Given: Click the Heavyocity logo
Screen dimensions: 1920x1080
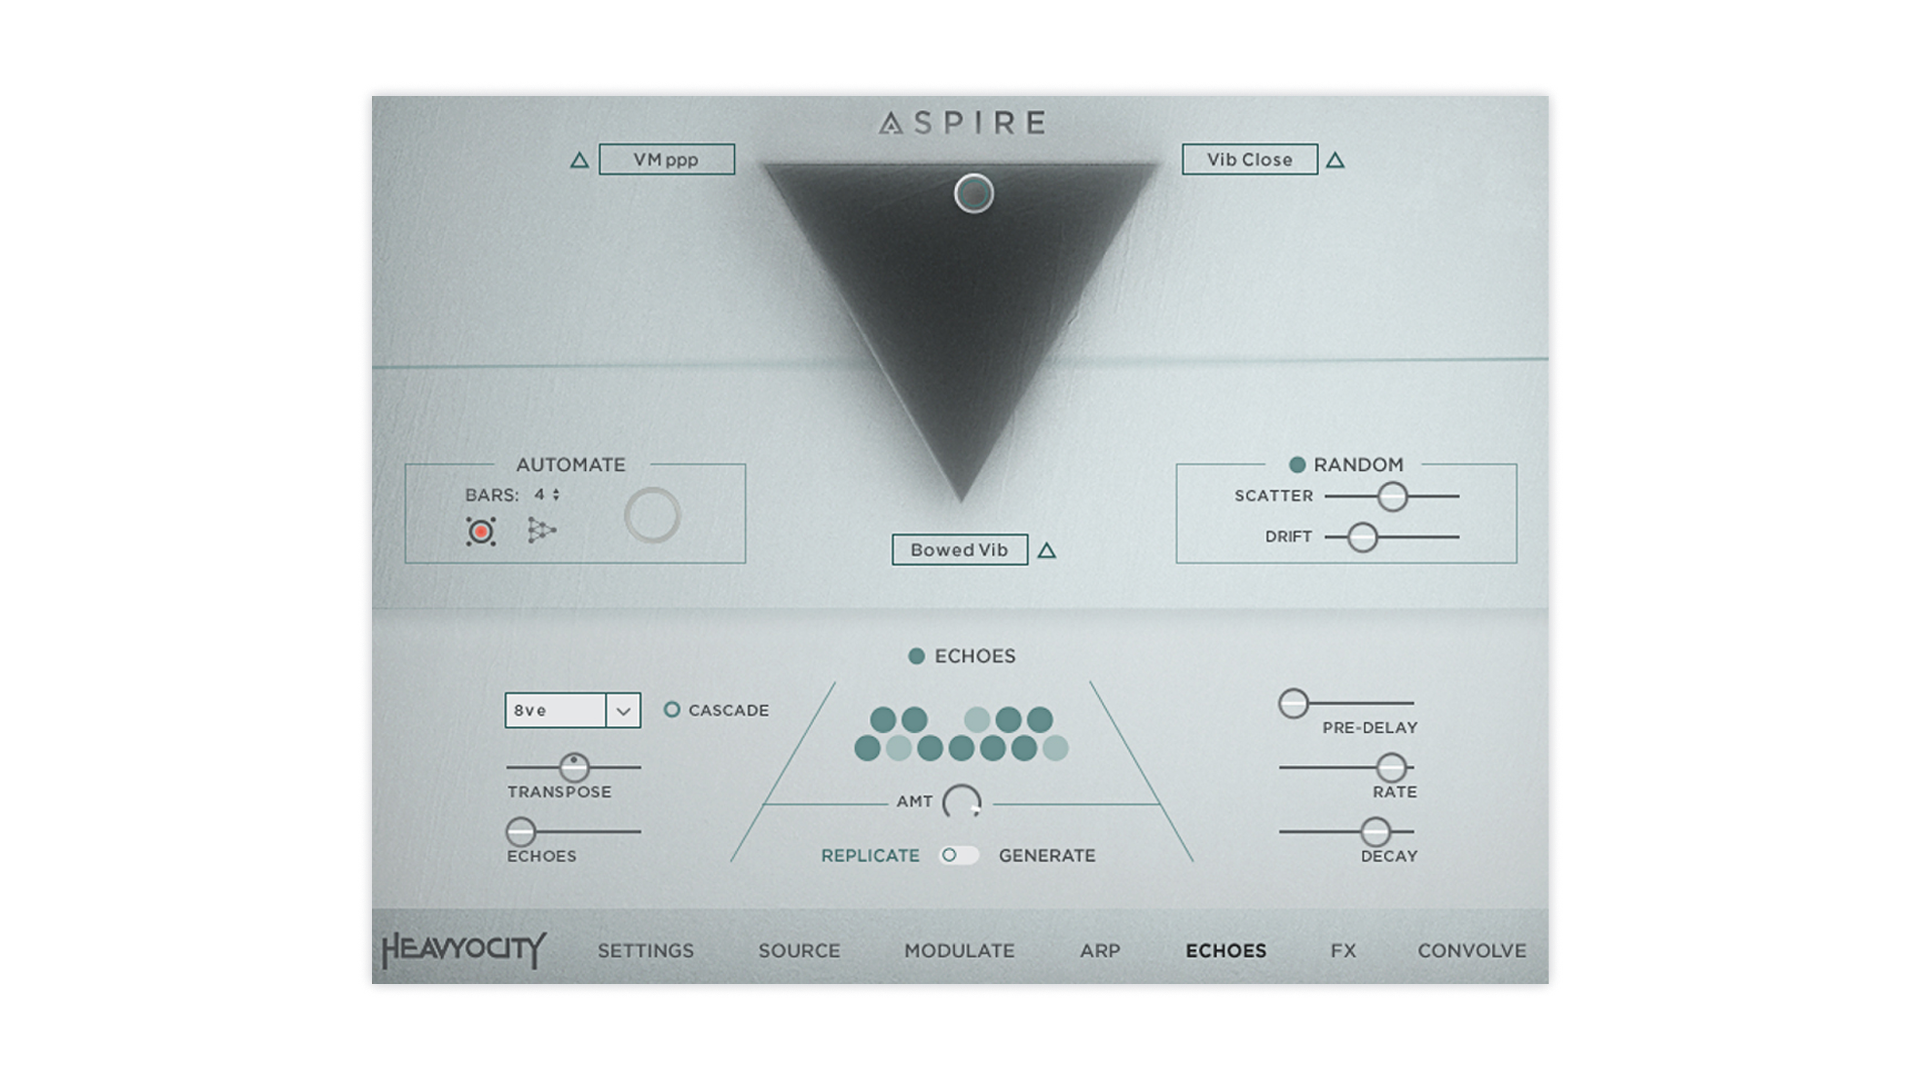Looking at the screenshot, I should tap(464, 950).
